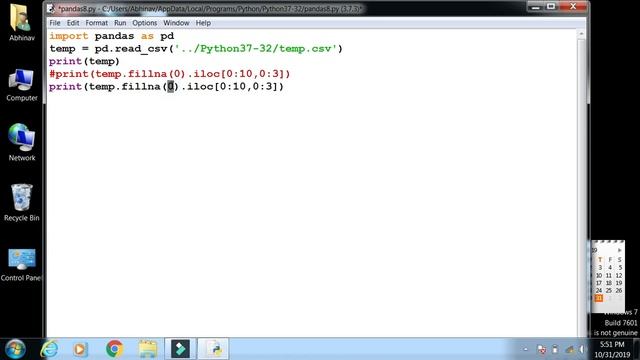Click the commented '#print(temp.fillna(0)' line
The image size is (640, 360).
tap(170, 74)
